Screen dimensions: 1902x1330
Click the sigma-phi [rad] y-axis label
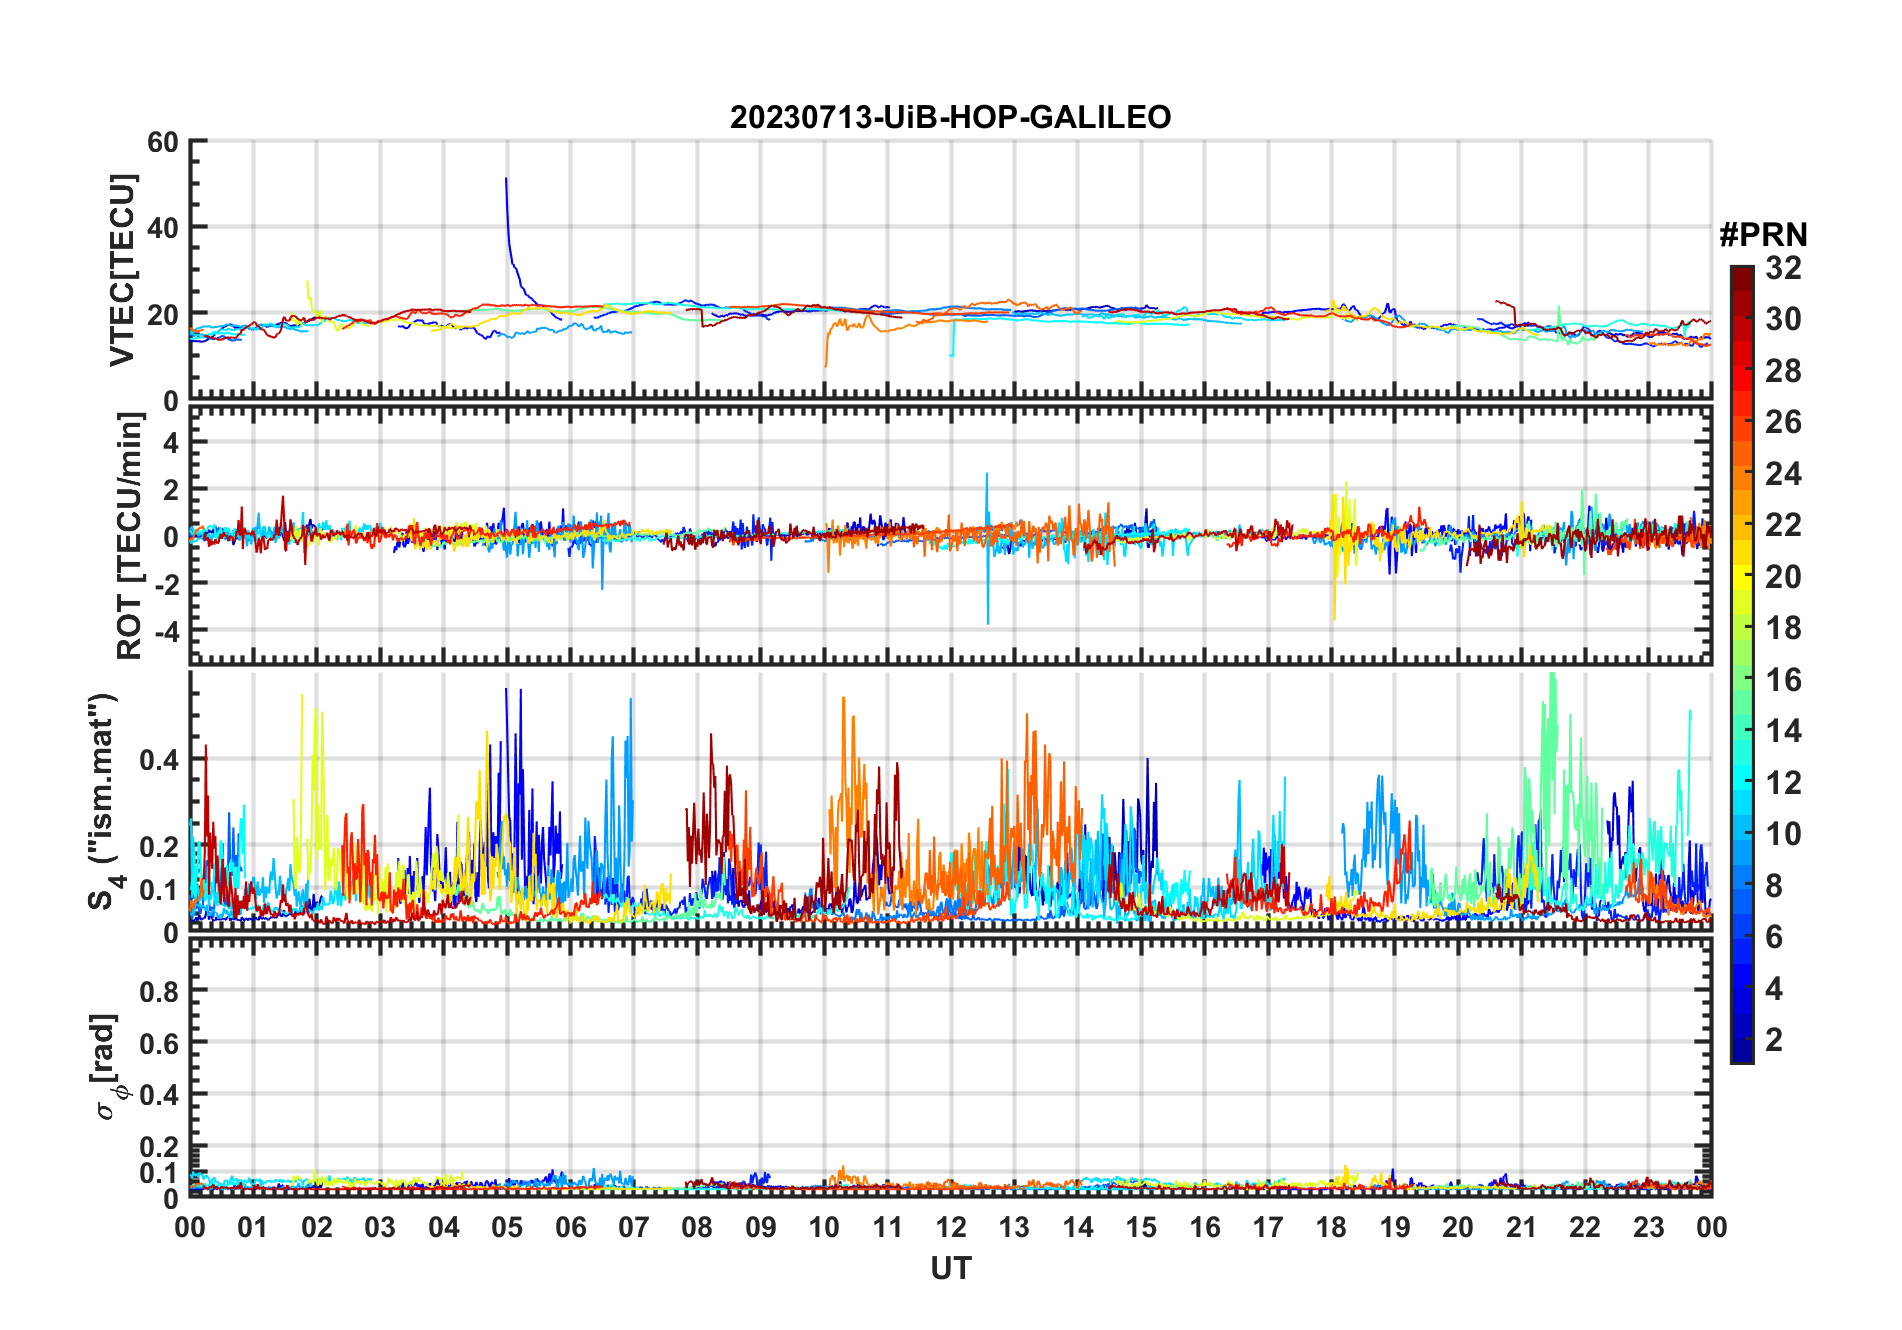click(108, 1067)
